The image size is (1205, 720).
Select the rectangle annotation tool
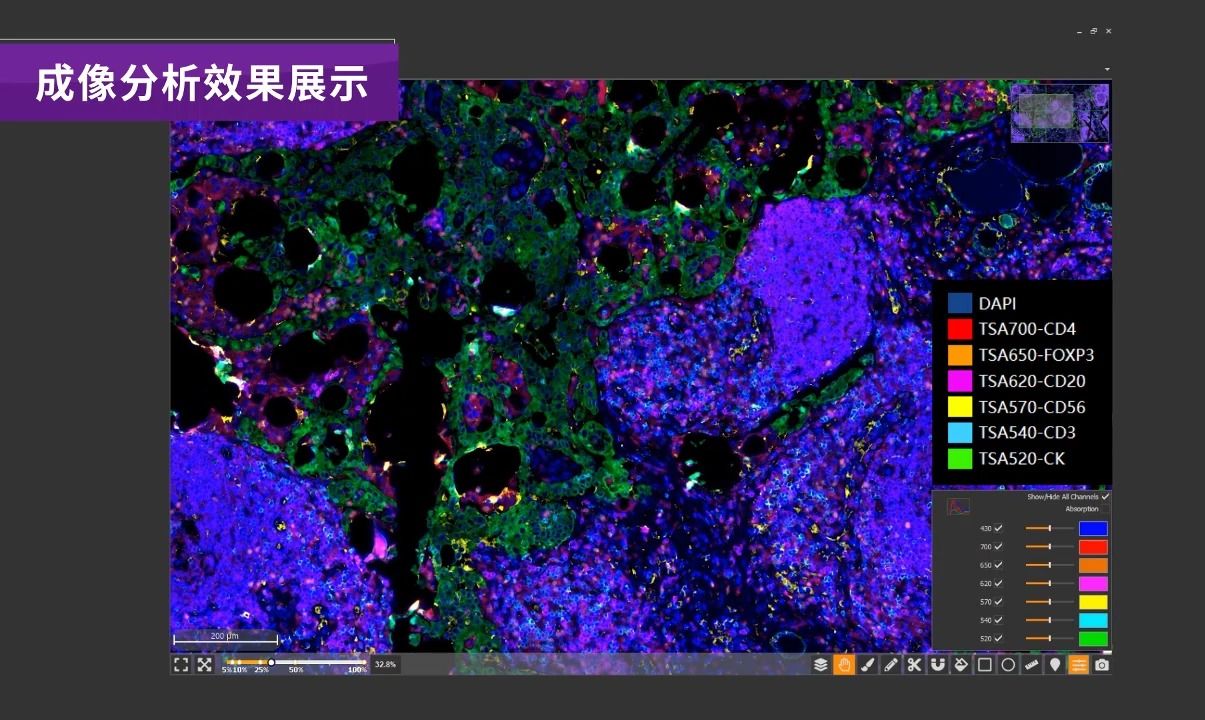tap(985, 664)
